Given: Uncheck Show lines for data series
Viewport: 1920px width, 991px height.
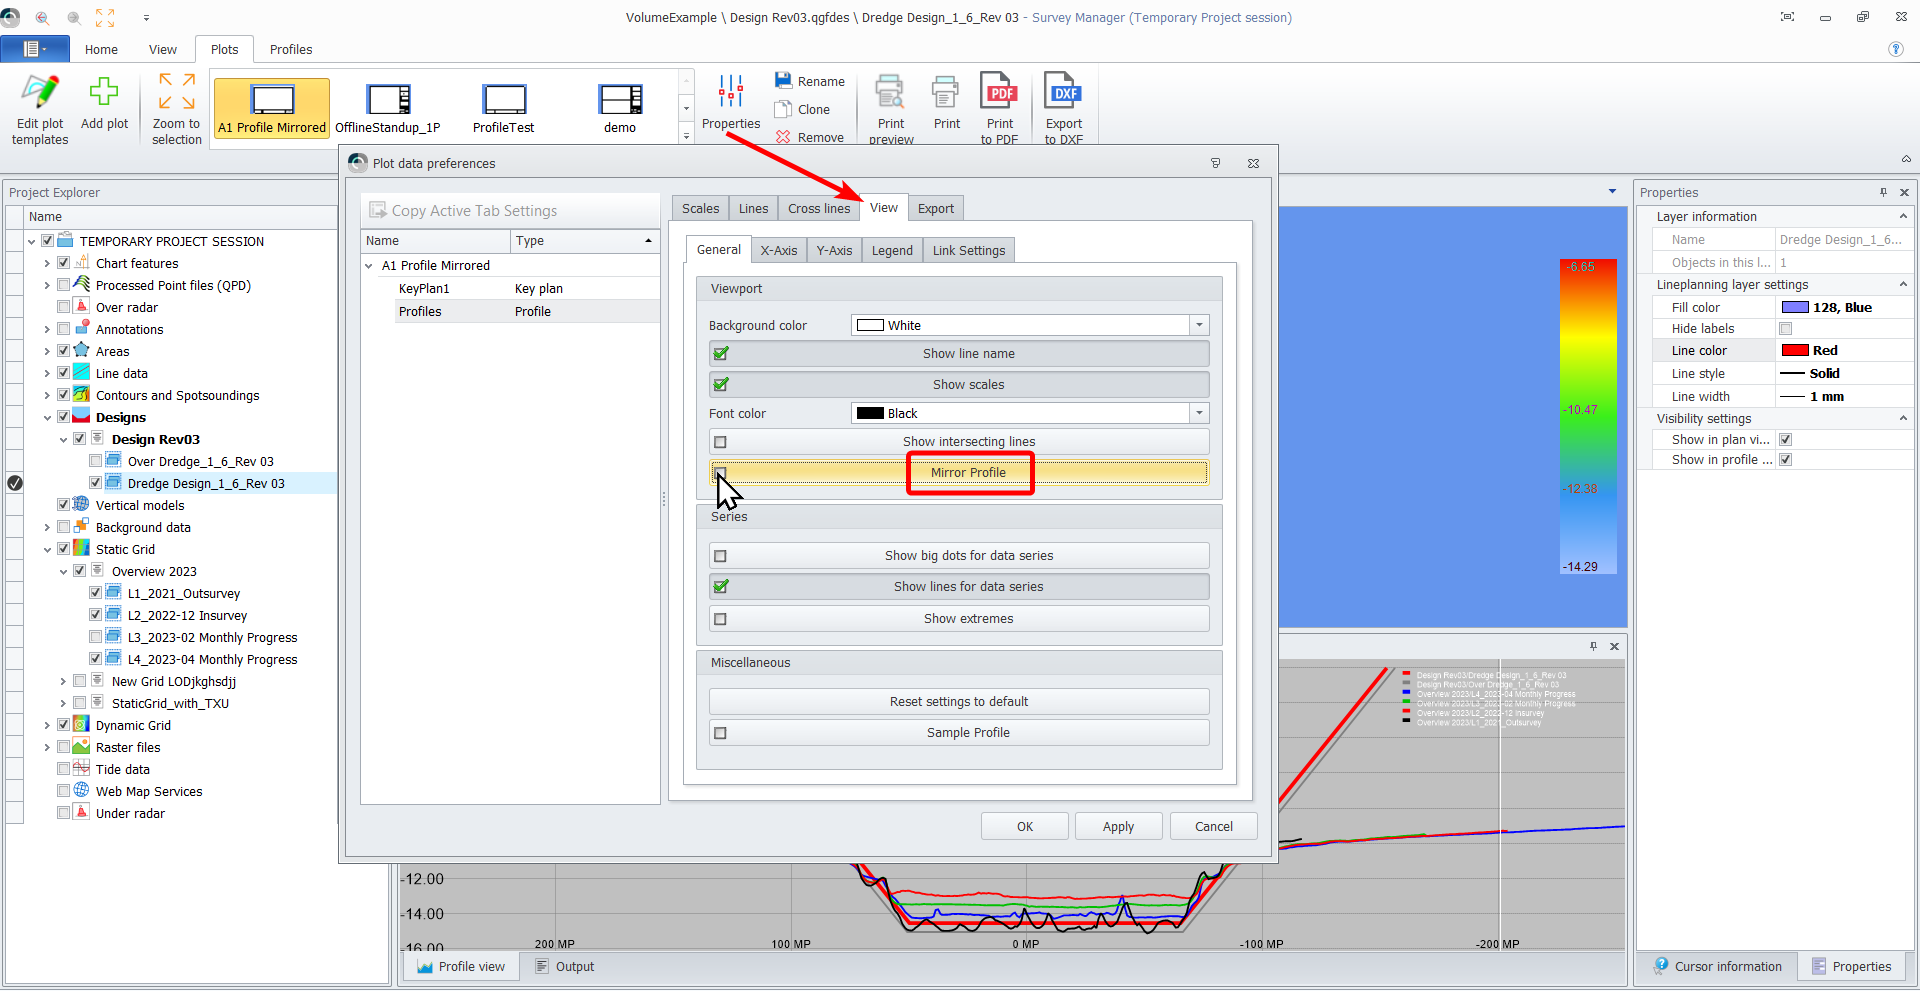Looking at the screenshot, I should (721, 587).
